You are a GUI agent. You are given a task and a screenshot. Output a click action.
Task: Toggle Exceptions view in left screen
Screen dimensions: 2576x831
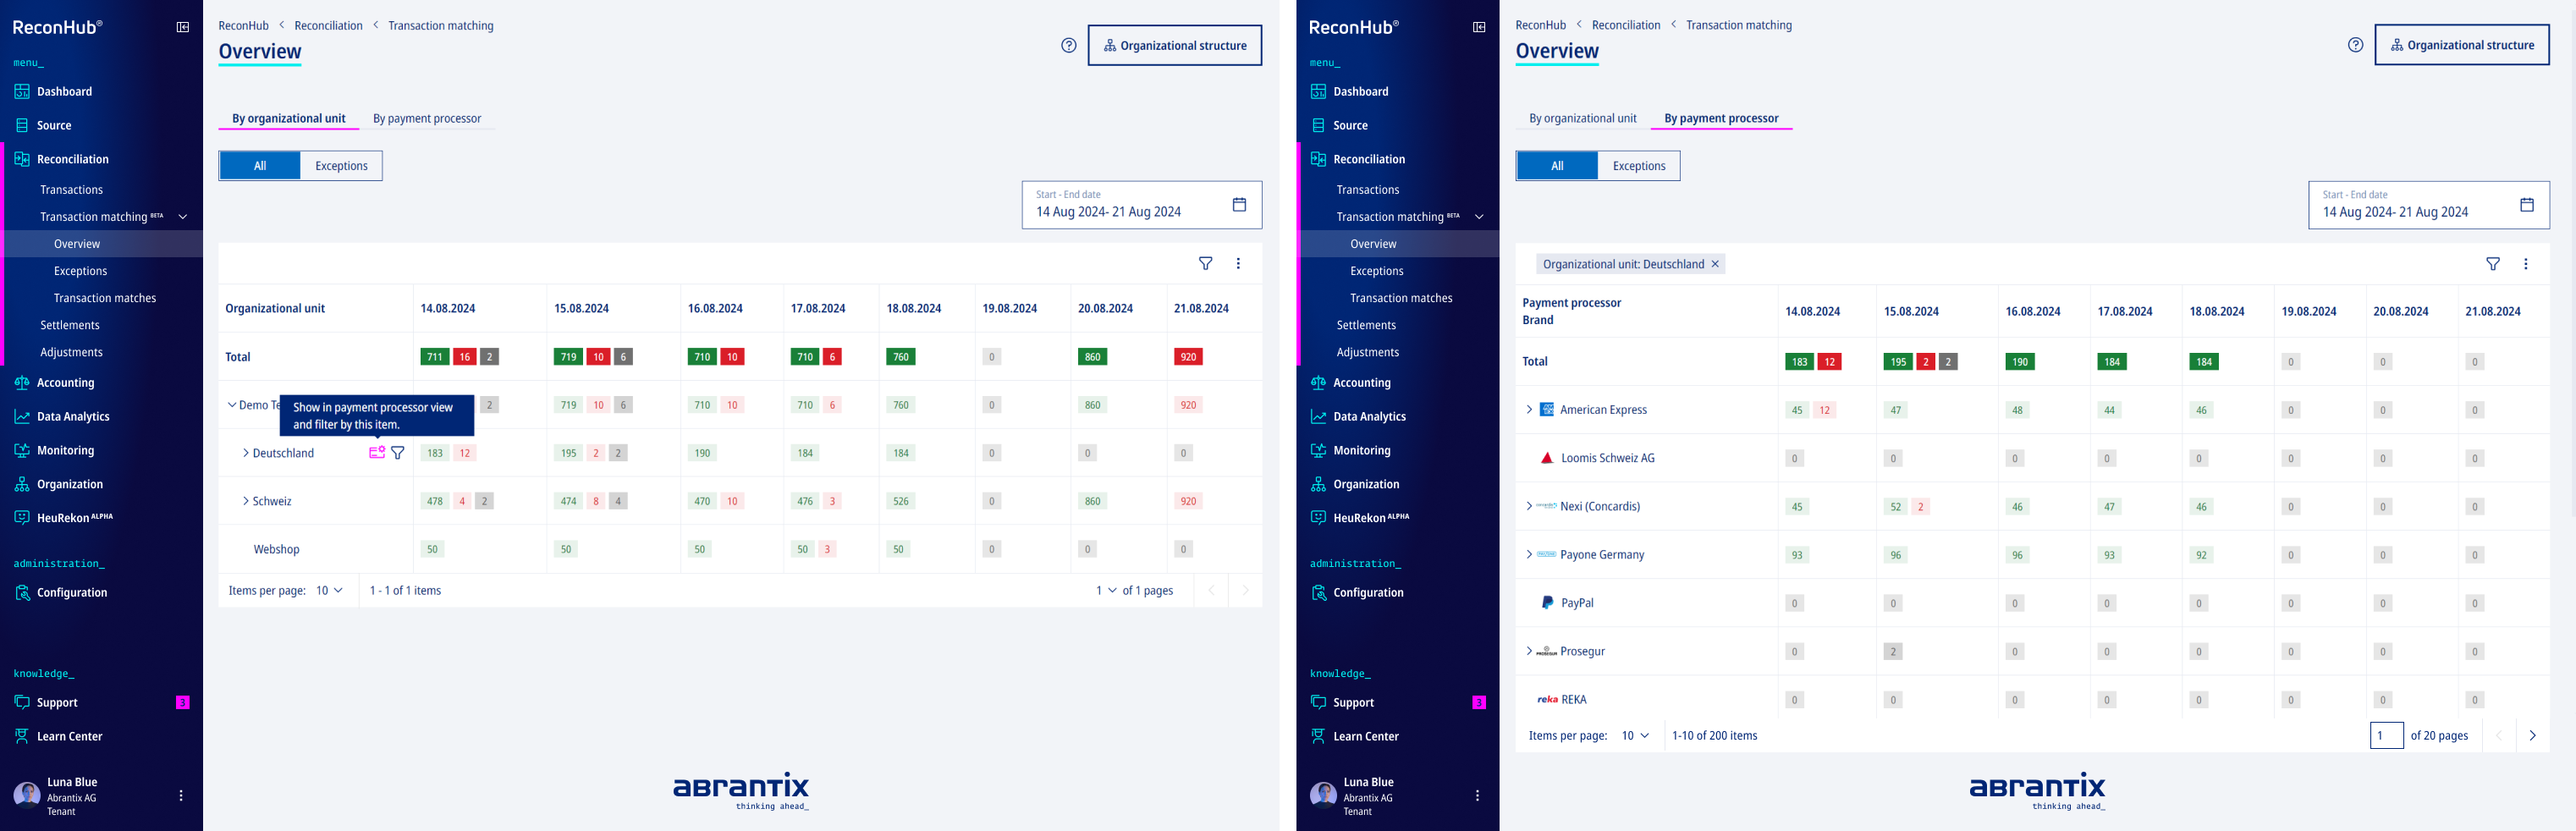pos(341,166)
